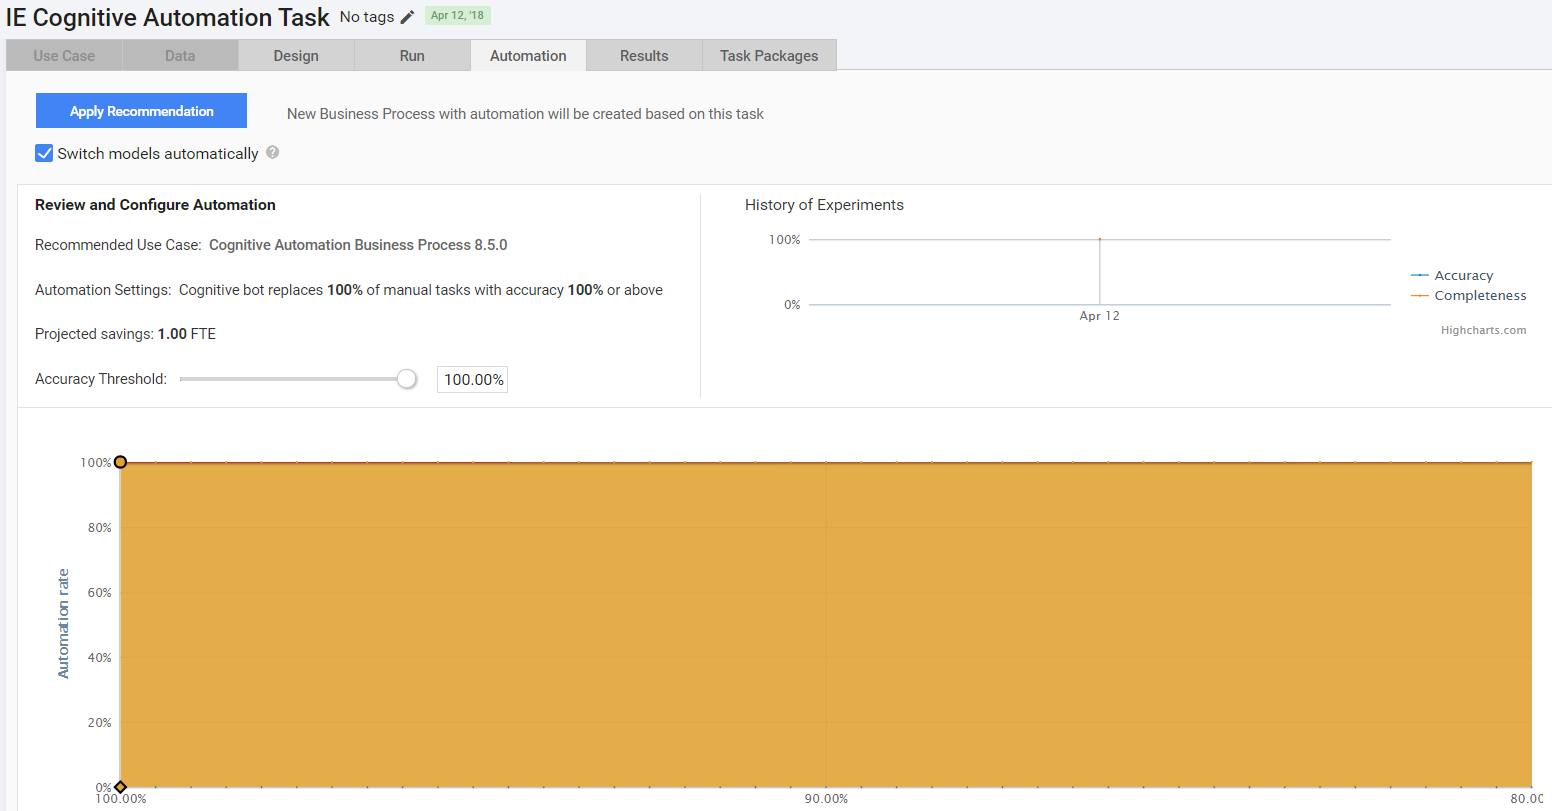The height and width of the screenshot is (811, 1552).
Task: Click the Apr 12, '18 date badge
Action: coord(457,16)
